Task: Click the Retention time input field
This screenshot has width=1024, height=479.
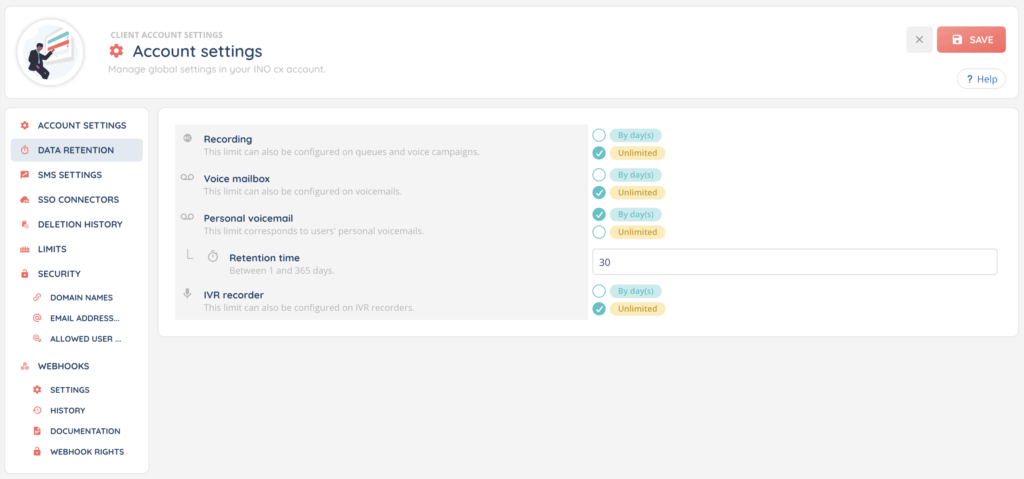Action: click(x=794, y=262)
